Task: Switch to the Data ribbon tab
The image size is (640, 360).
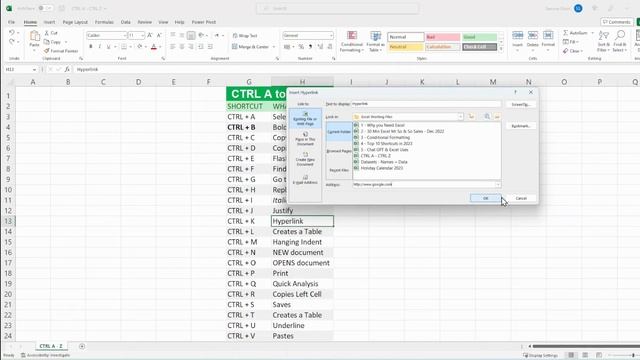Action: (126, 22)
